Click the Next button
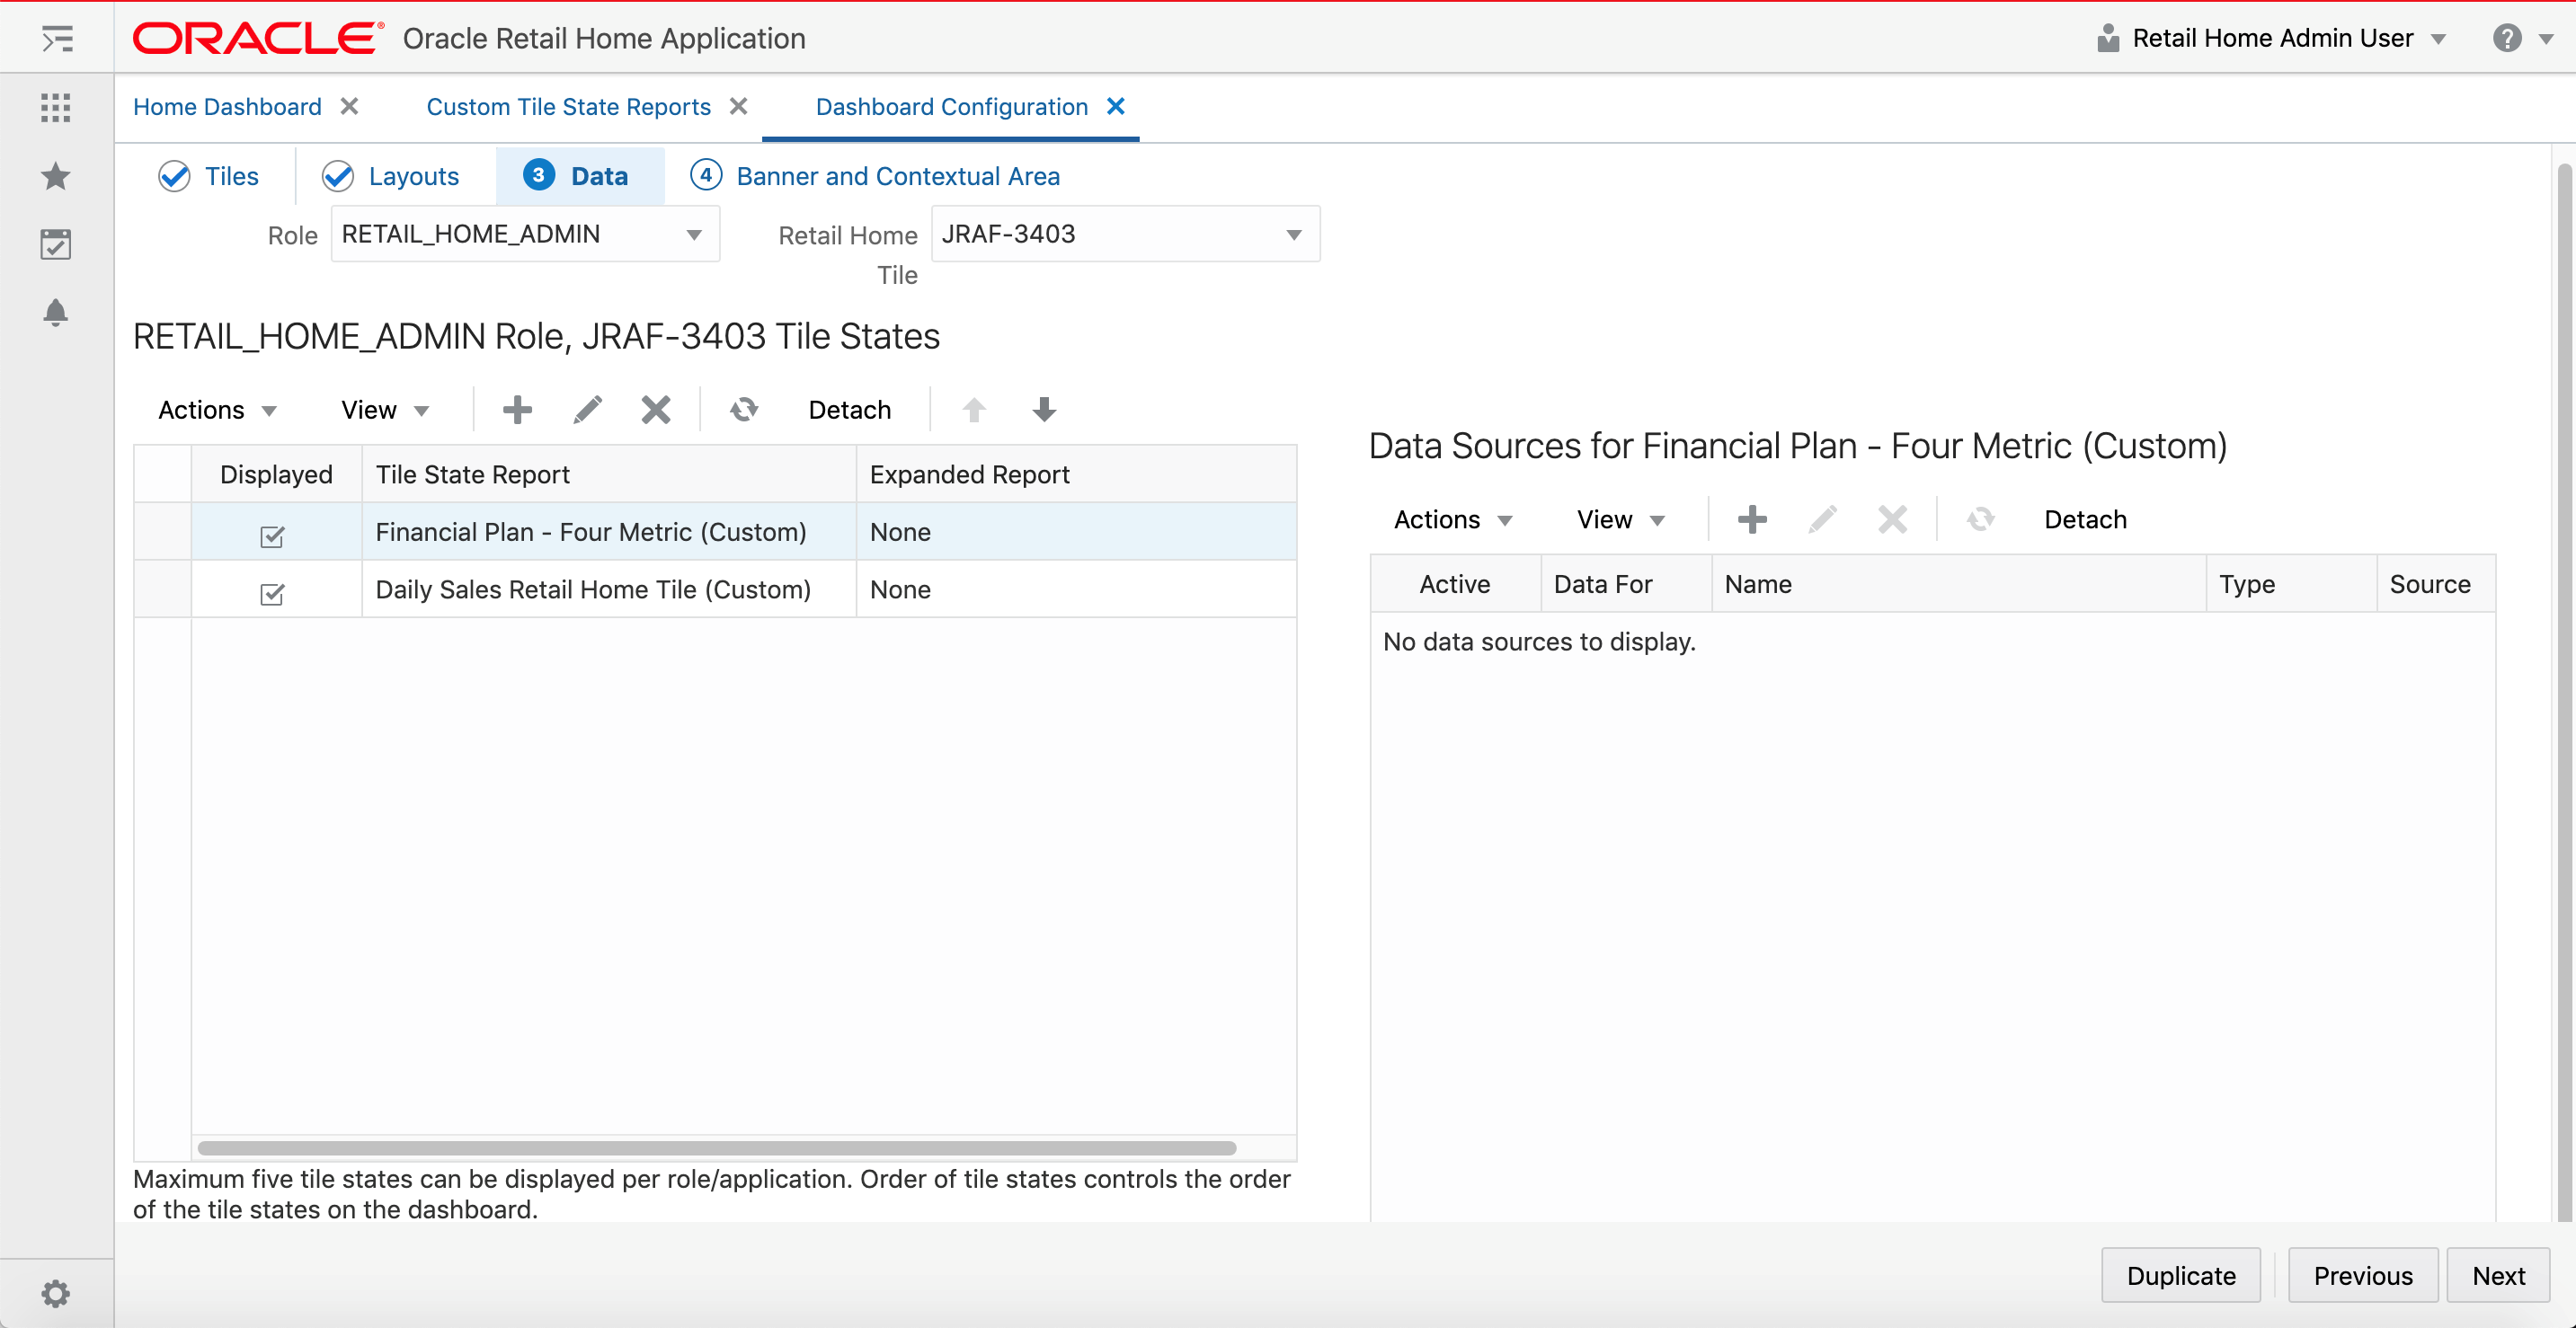2576x1328 pixels. tap(2497, 1275)
